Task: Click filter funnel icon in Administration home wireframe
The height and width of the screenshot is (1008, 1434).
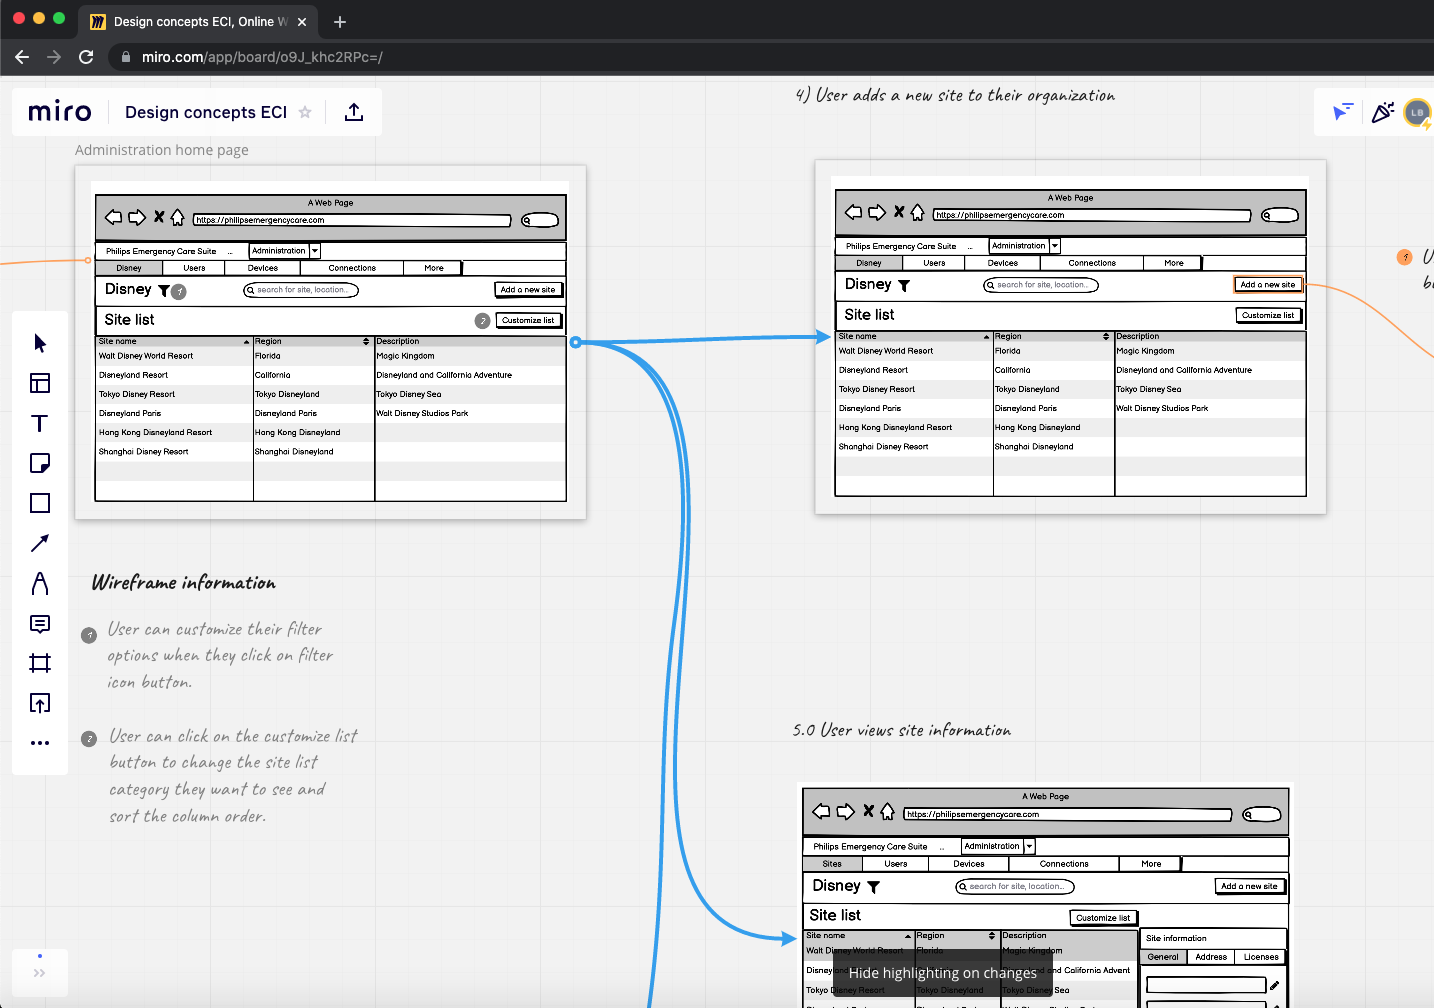Action: [x=164, y=291]
